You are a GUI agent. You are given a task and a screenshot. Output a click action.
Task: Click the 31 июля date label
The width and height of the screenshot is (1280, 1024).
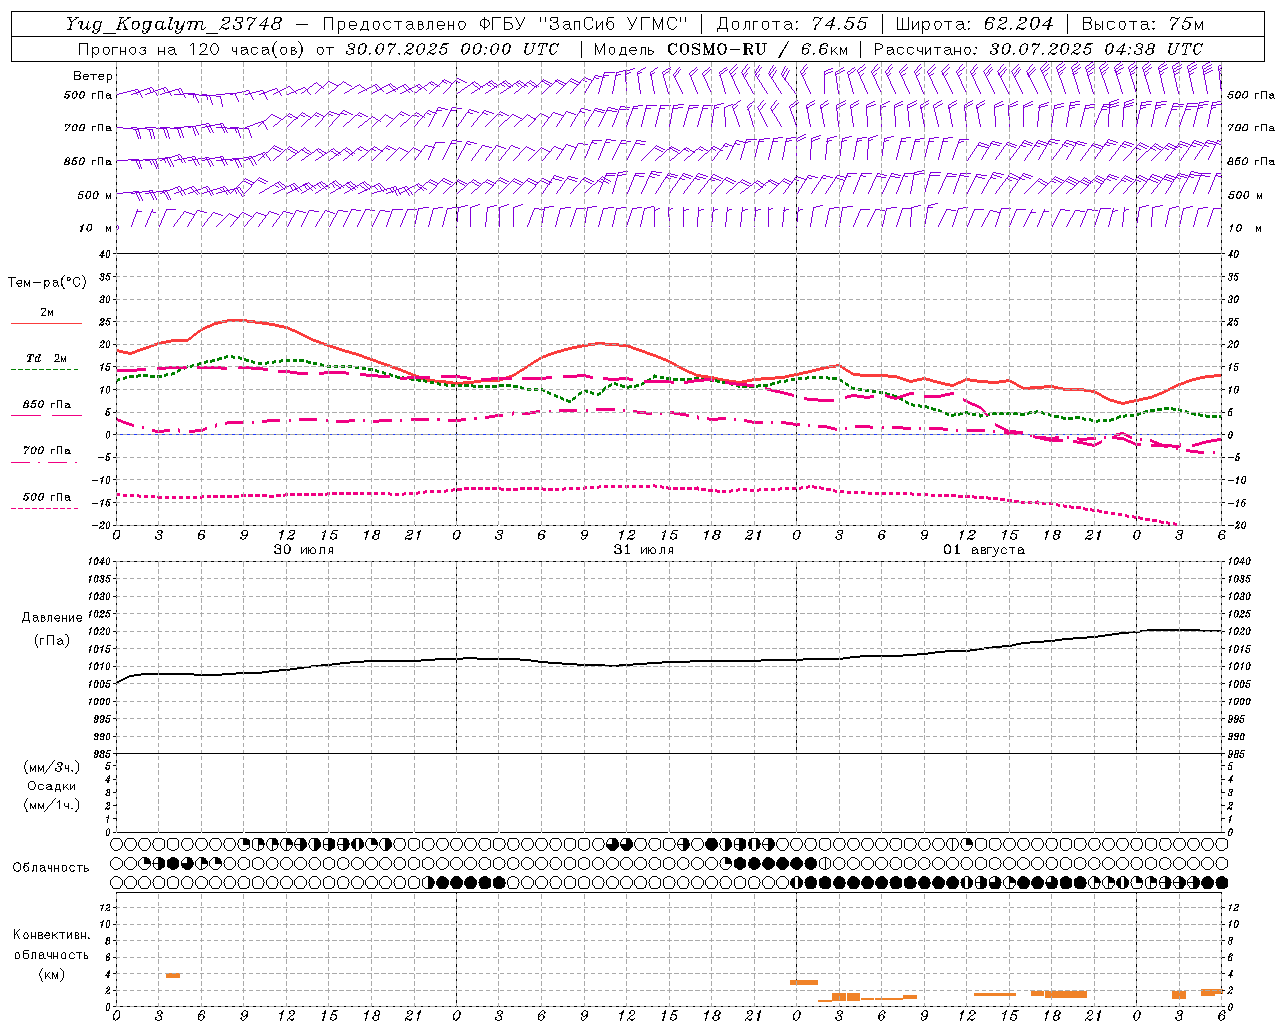[x=644, y=550]
